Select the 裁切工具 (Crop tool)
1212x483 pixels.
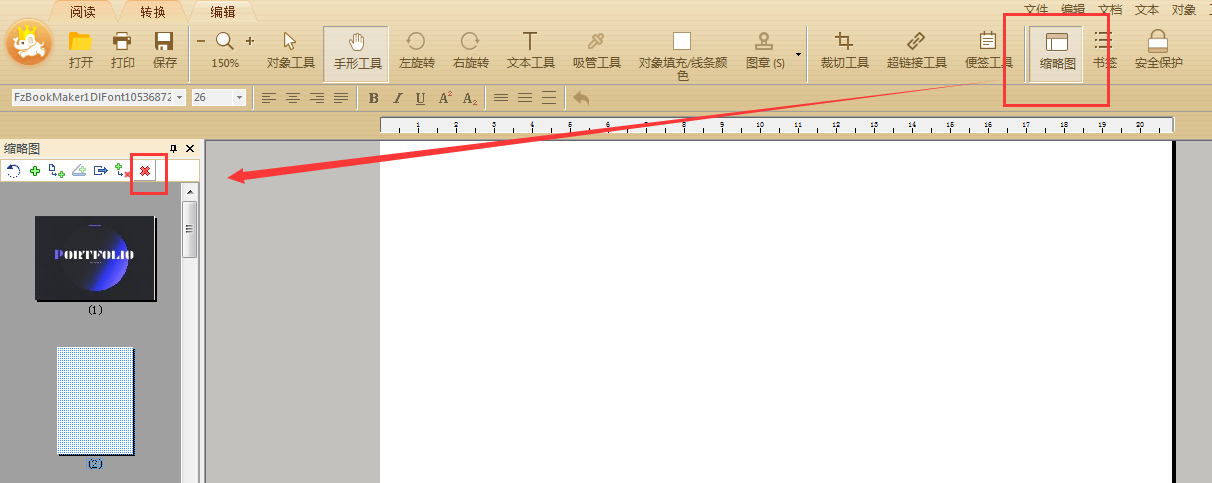tap(844, 51)
